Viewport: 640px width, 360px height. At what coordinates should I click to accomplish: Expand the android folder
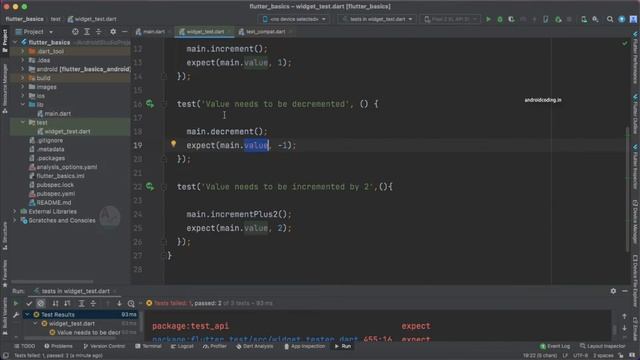[x=23, y=69]
